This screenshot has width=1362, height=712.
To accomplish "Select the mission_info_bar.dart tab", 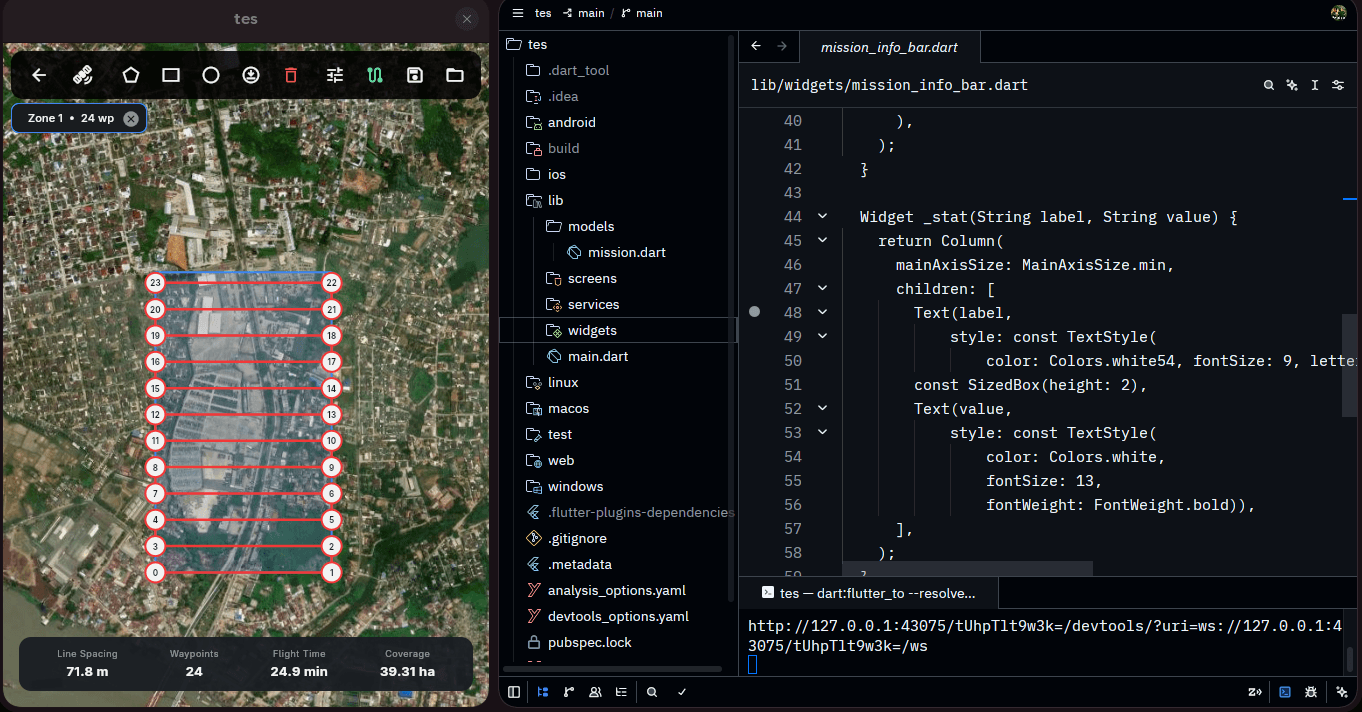I will point(889,47).
